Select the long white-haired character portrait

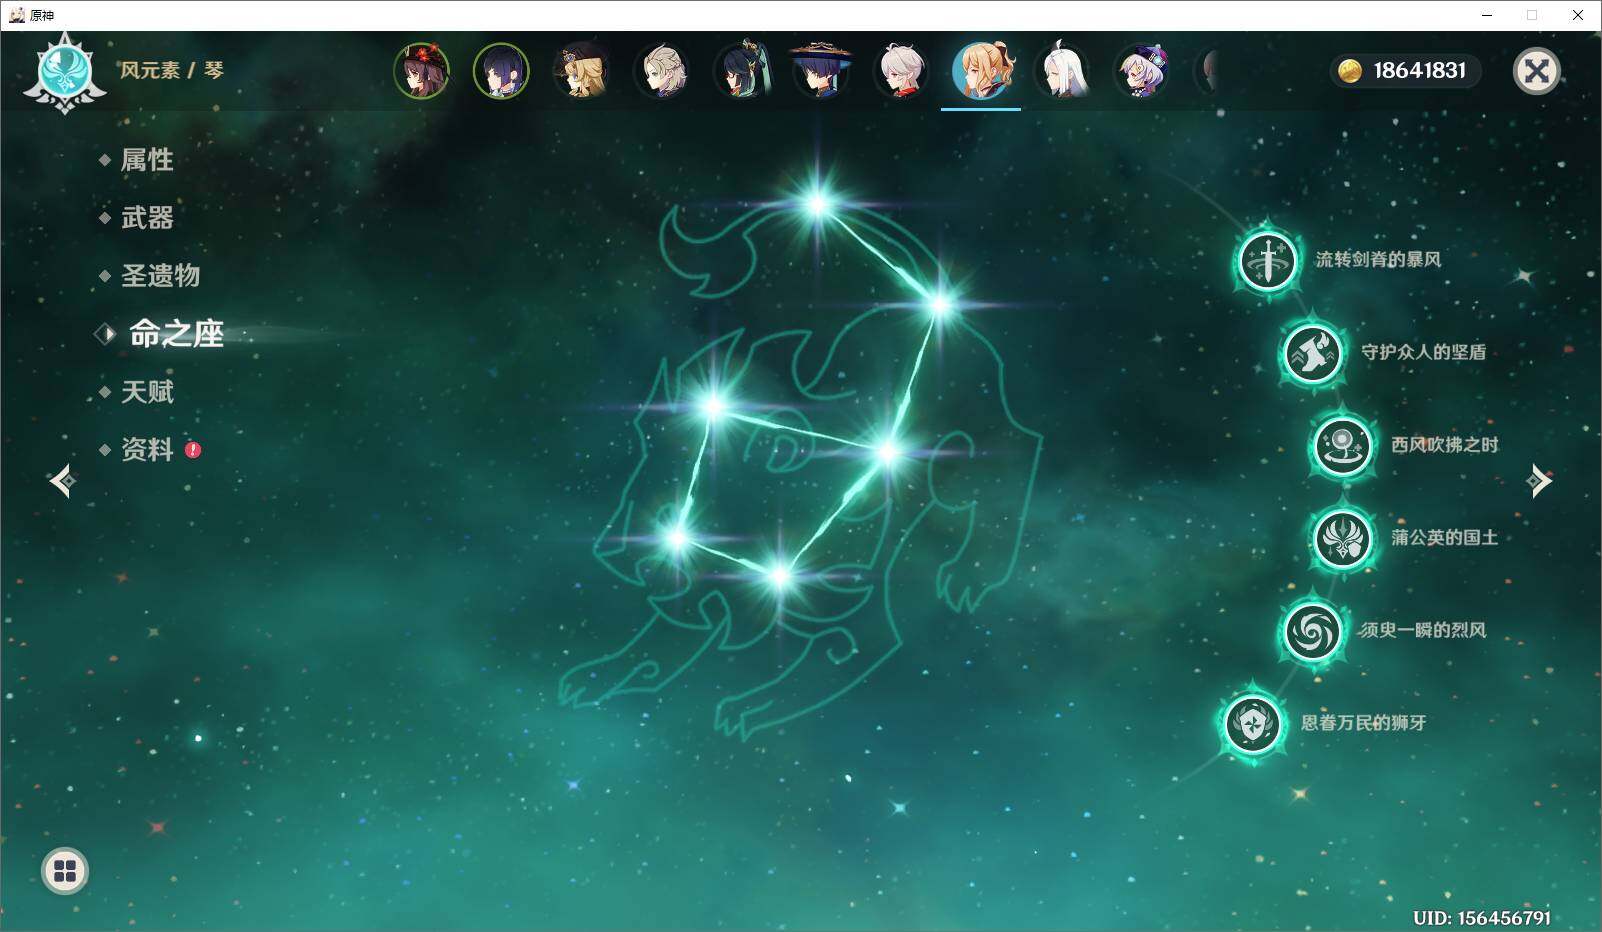coord(1061,71)
